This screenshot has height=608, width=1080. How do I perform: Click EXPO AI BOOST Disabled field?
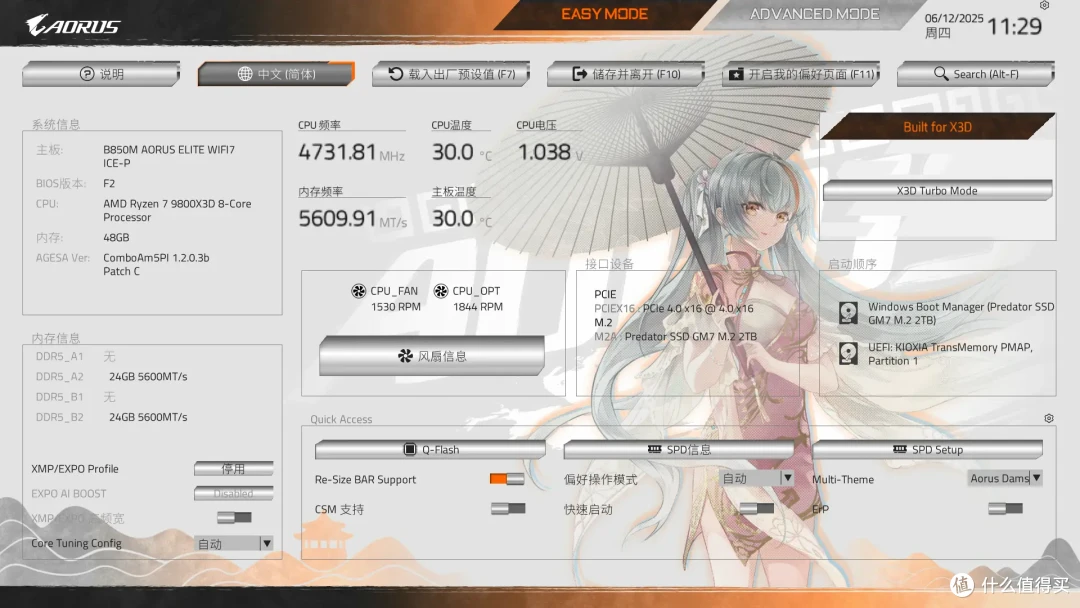[233, 494]
